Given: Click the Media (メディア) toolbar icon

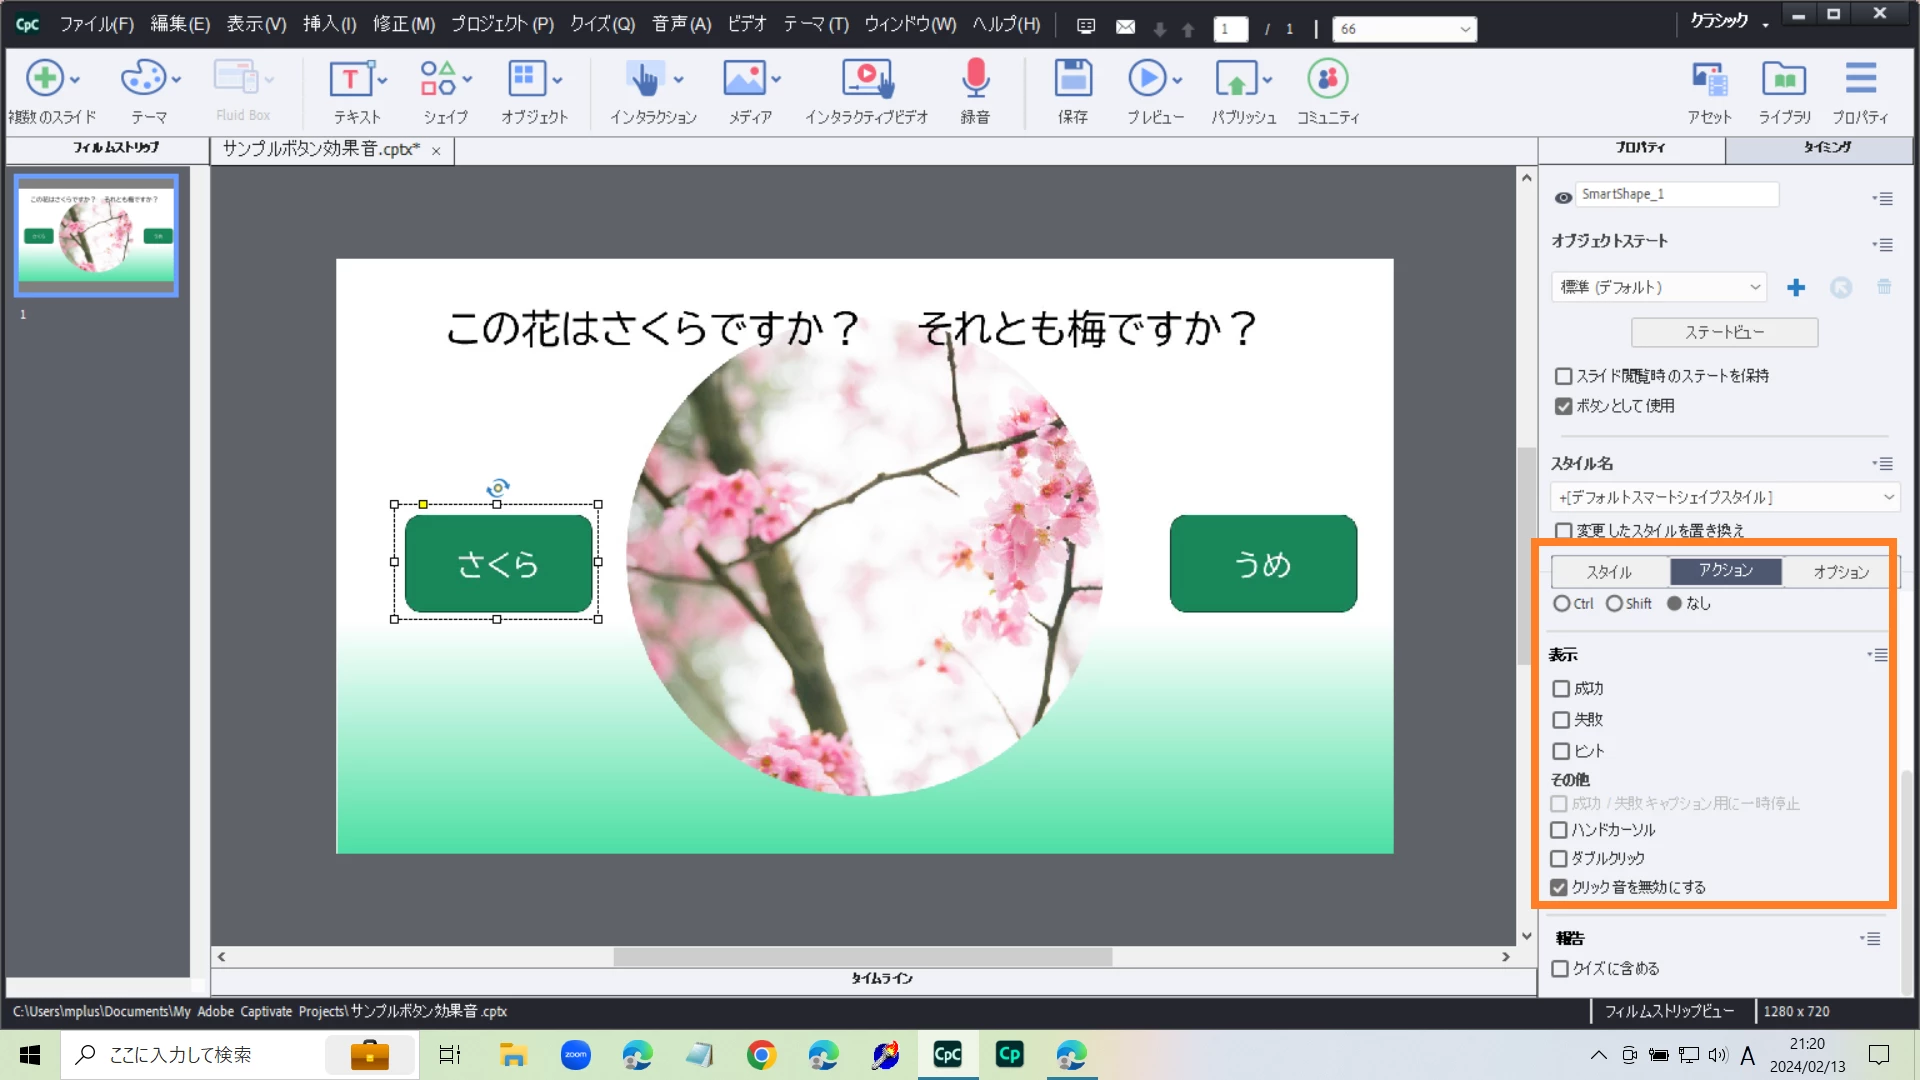Looking at the screenshot, I should click(x=744, y=80).
